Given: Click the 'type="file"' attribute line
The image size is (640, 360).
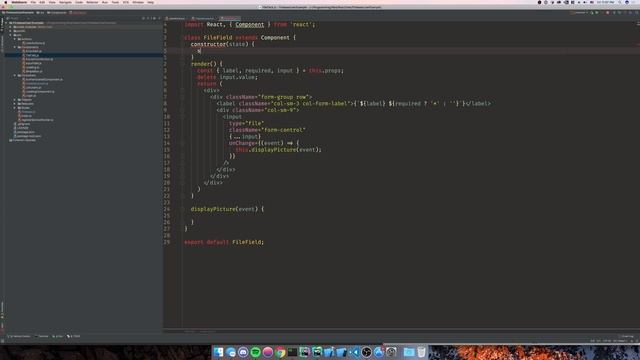Looking at the screenshot, I should (x=247, y=123).
